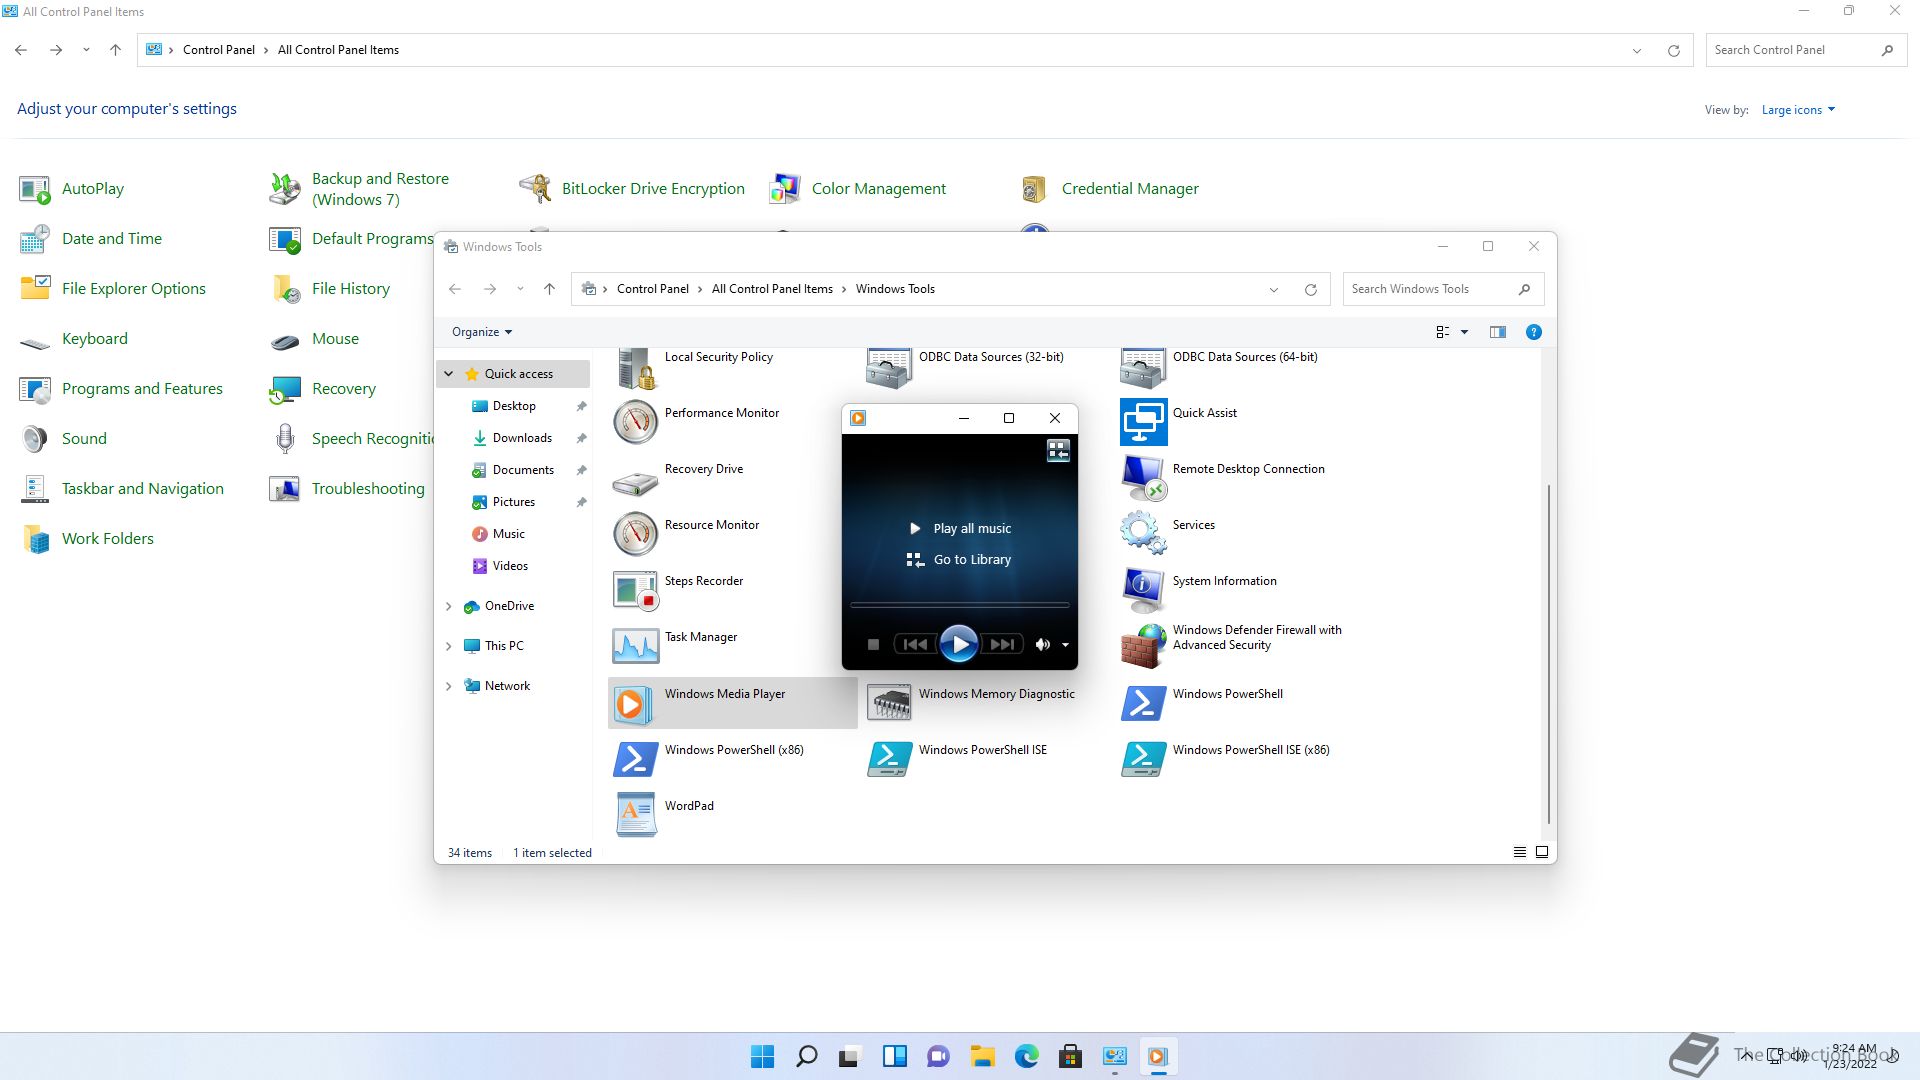1920x1080 pixels.
Task: Open WordPad icon
Action: [636, 815]
